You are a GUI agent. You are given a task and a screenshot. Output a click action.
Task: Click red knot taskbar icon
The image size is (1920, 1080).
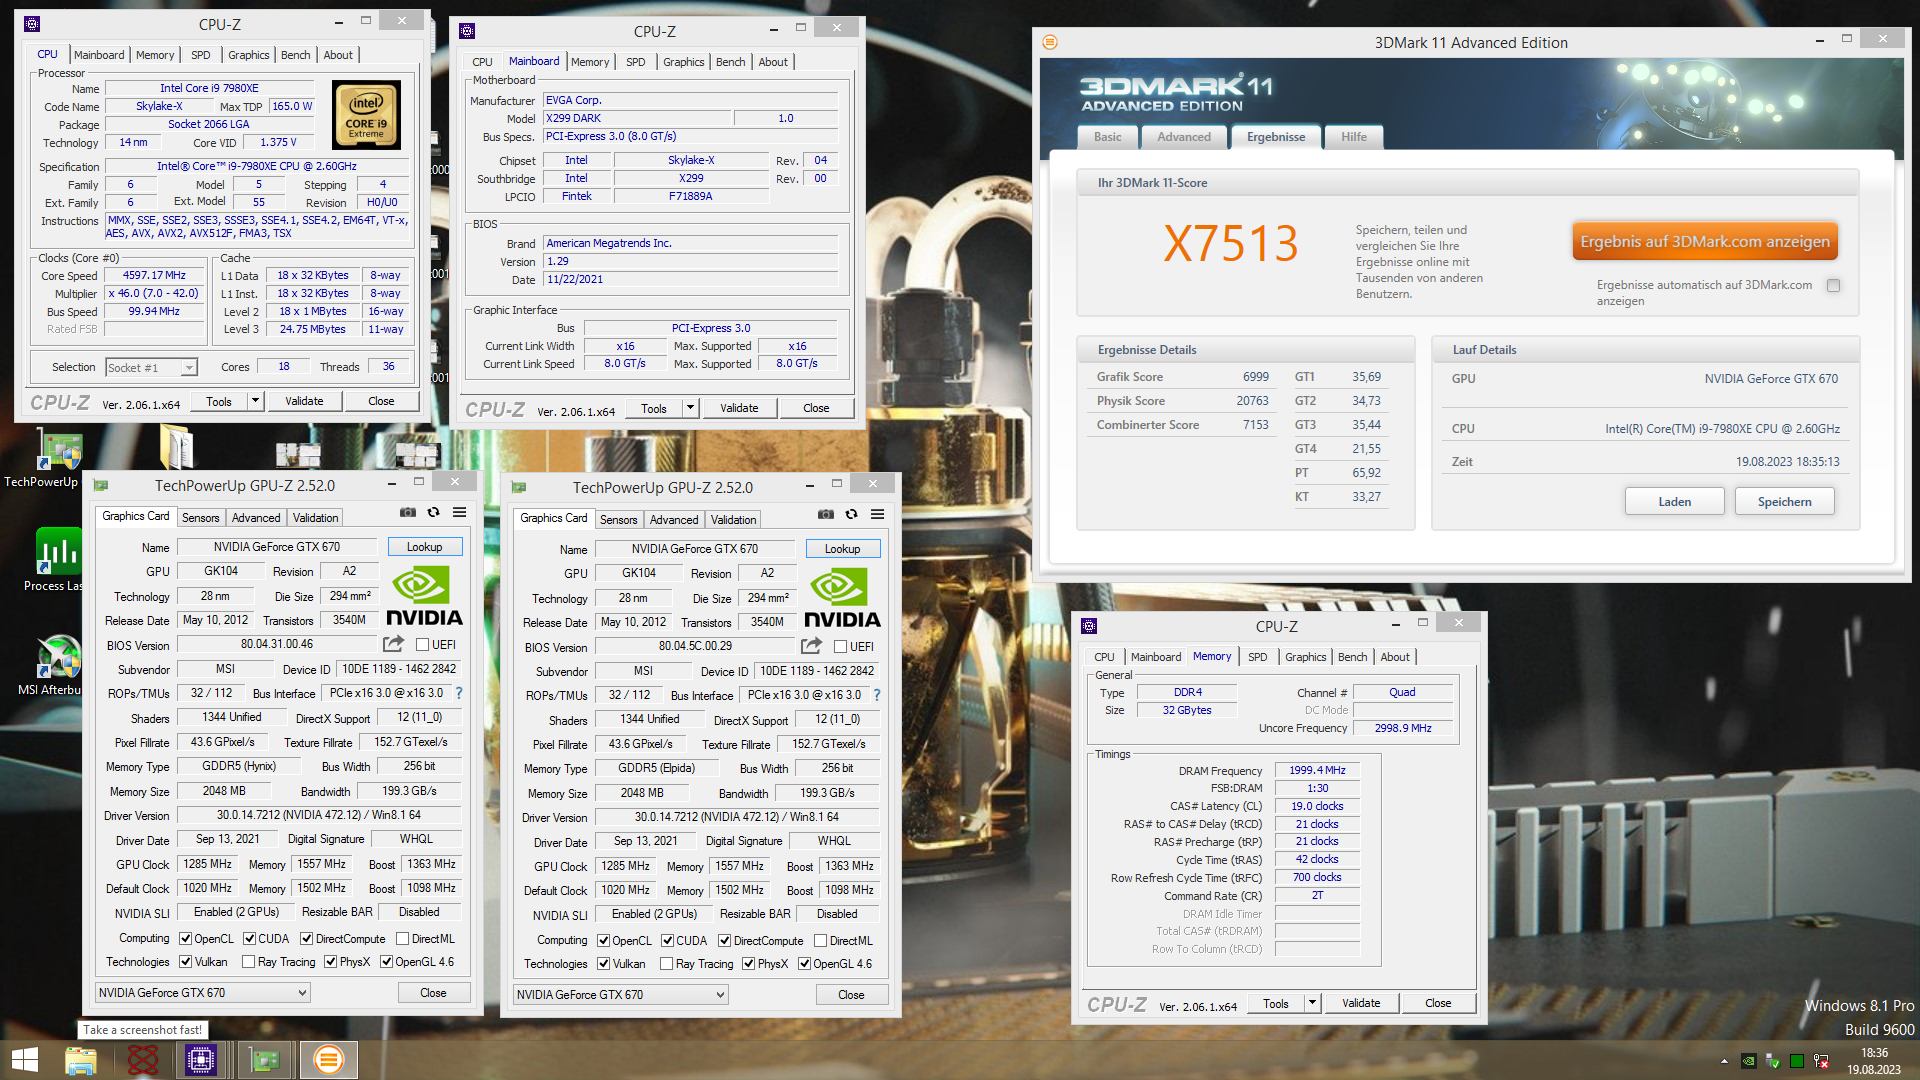point(143,1060)
